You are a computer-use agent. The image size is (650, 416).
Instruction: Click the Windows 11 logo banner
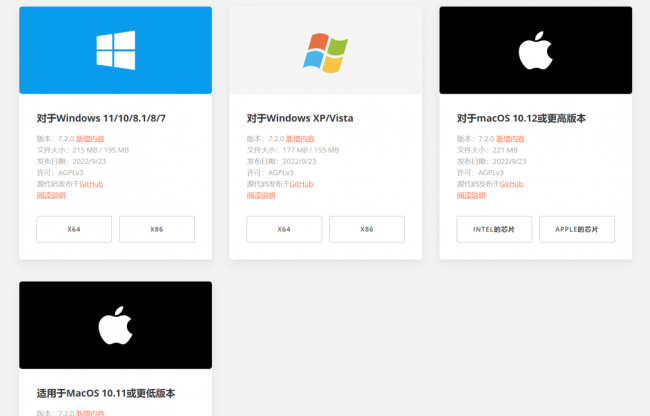pos(115,50)
